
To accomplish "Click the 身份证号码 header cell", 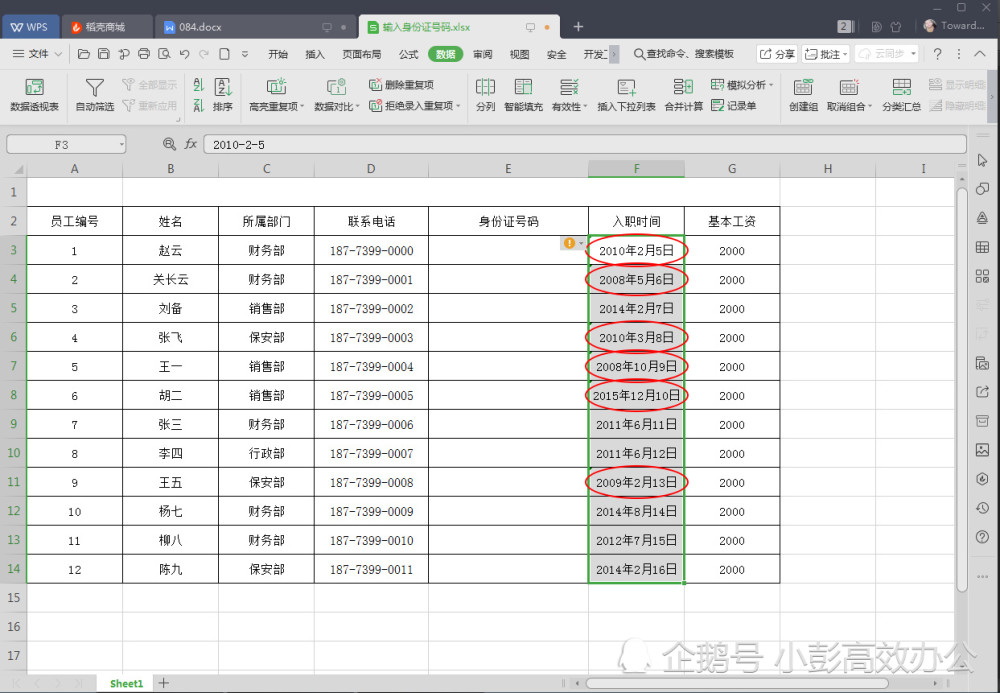I will [x=508, y=221].
